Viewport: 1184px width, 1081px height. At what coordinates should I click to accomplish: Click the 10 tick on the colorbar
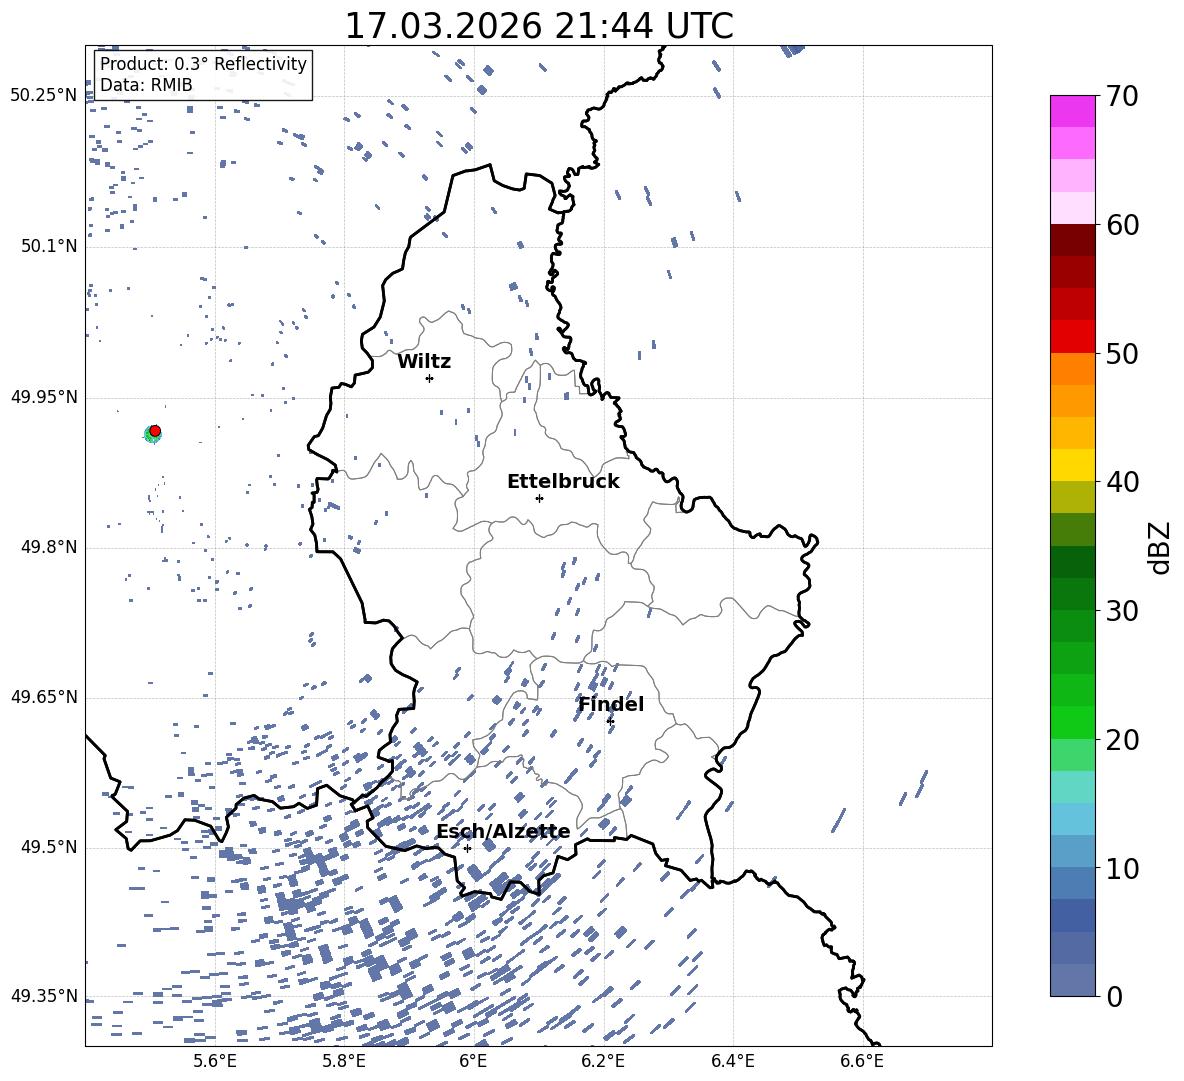pos(1121,868)
